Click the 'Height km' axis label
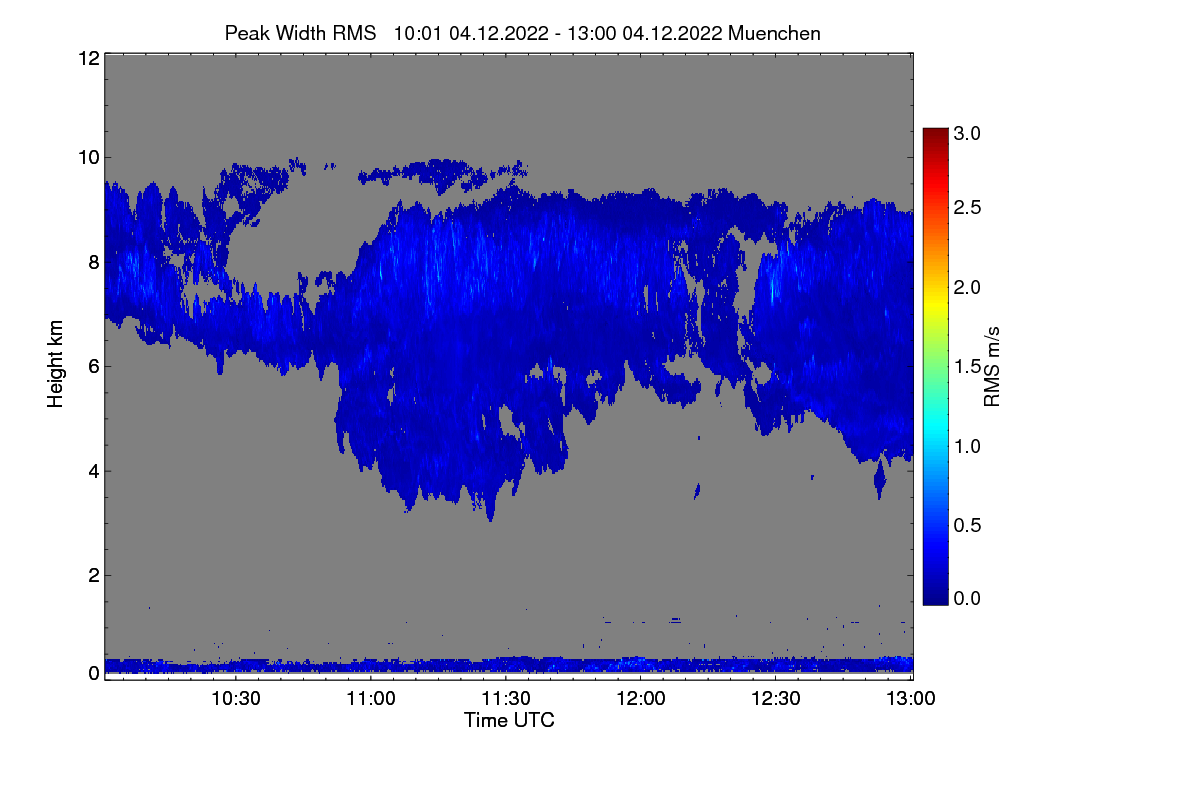1200x800 pixels. pos(56,366)
